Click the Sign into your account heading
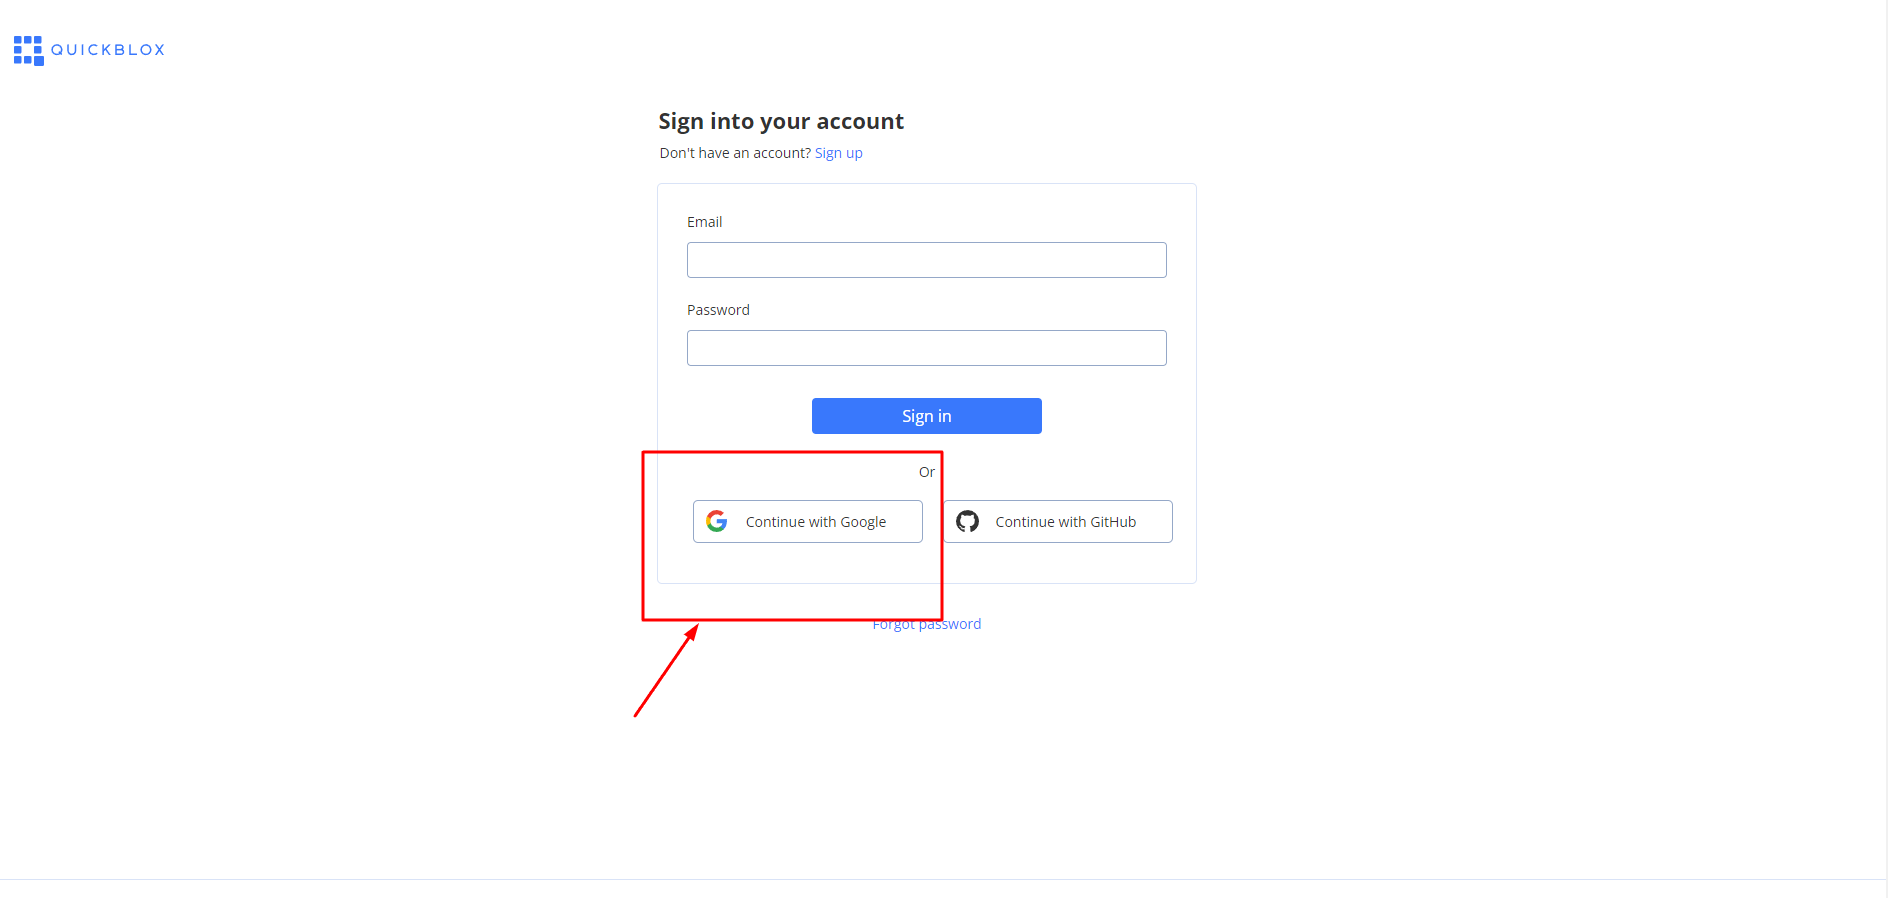 point(781,121)
